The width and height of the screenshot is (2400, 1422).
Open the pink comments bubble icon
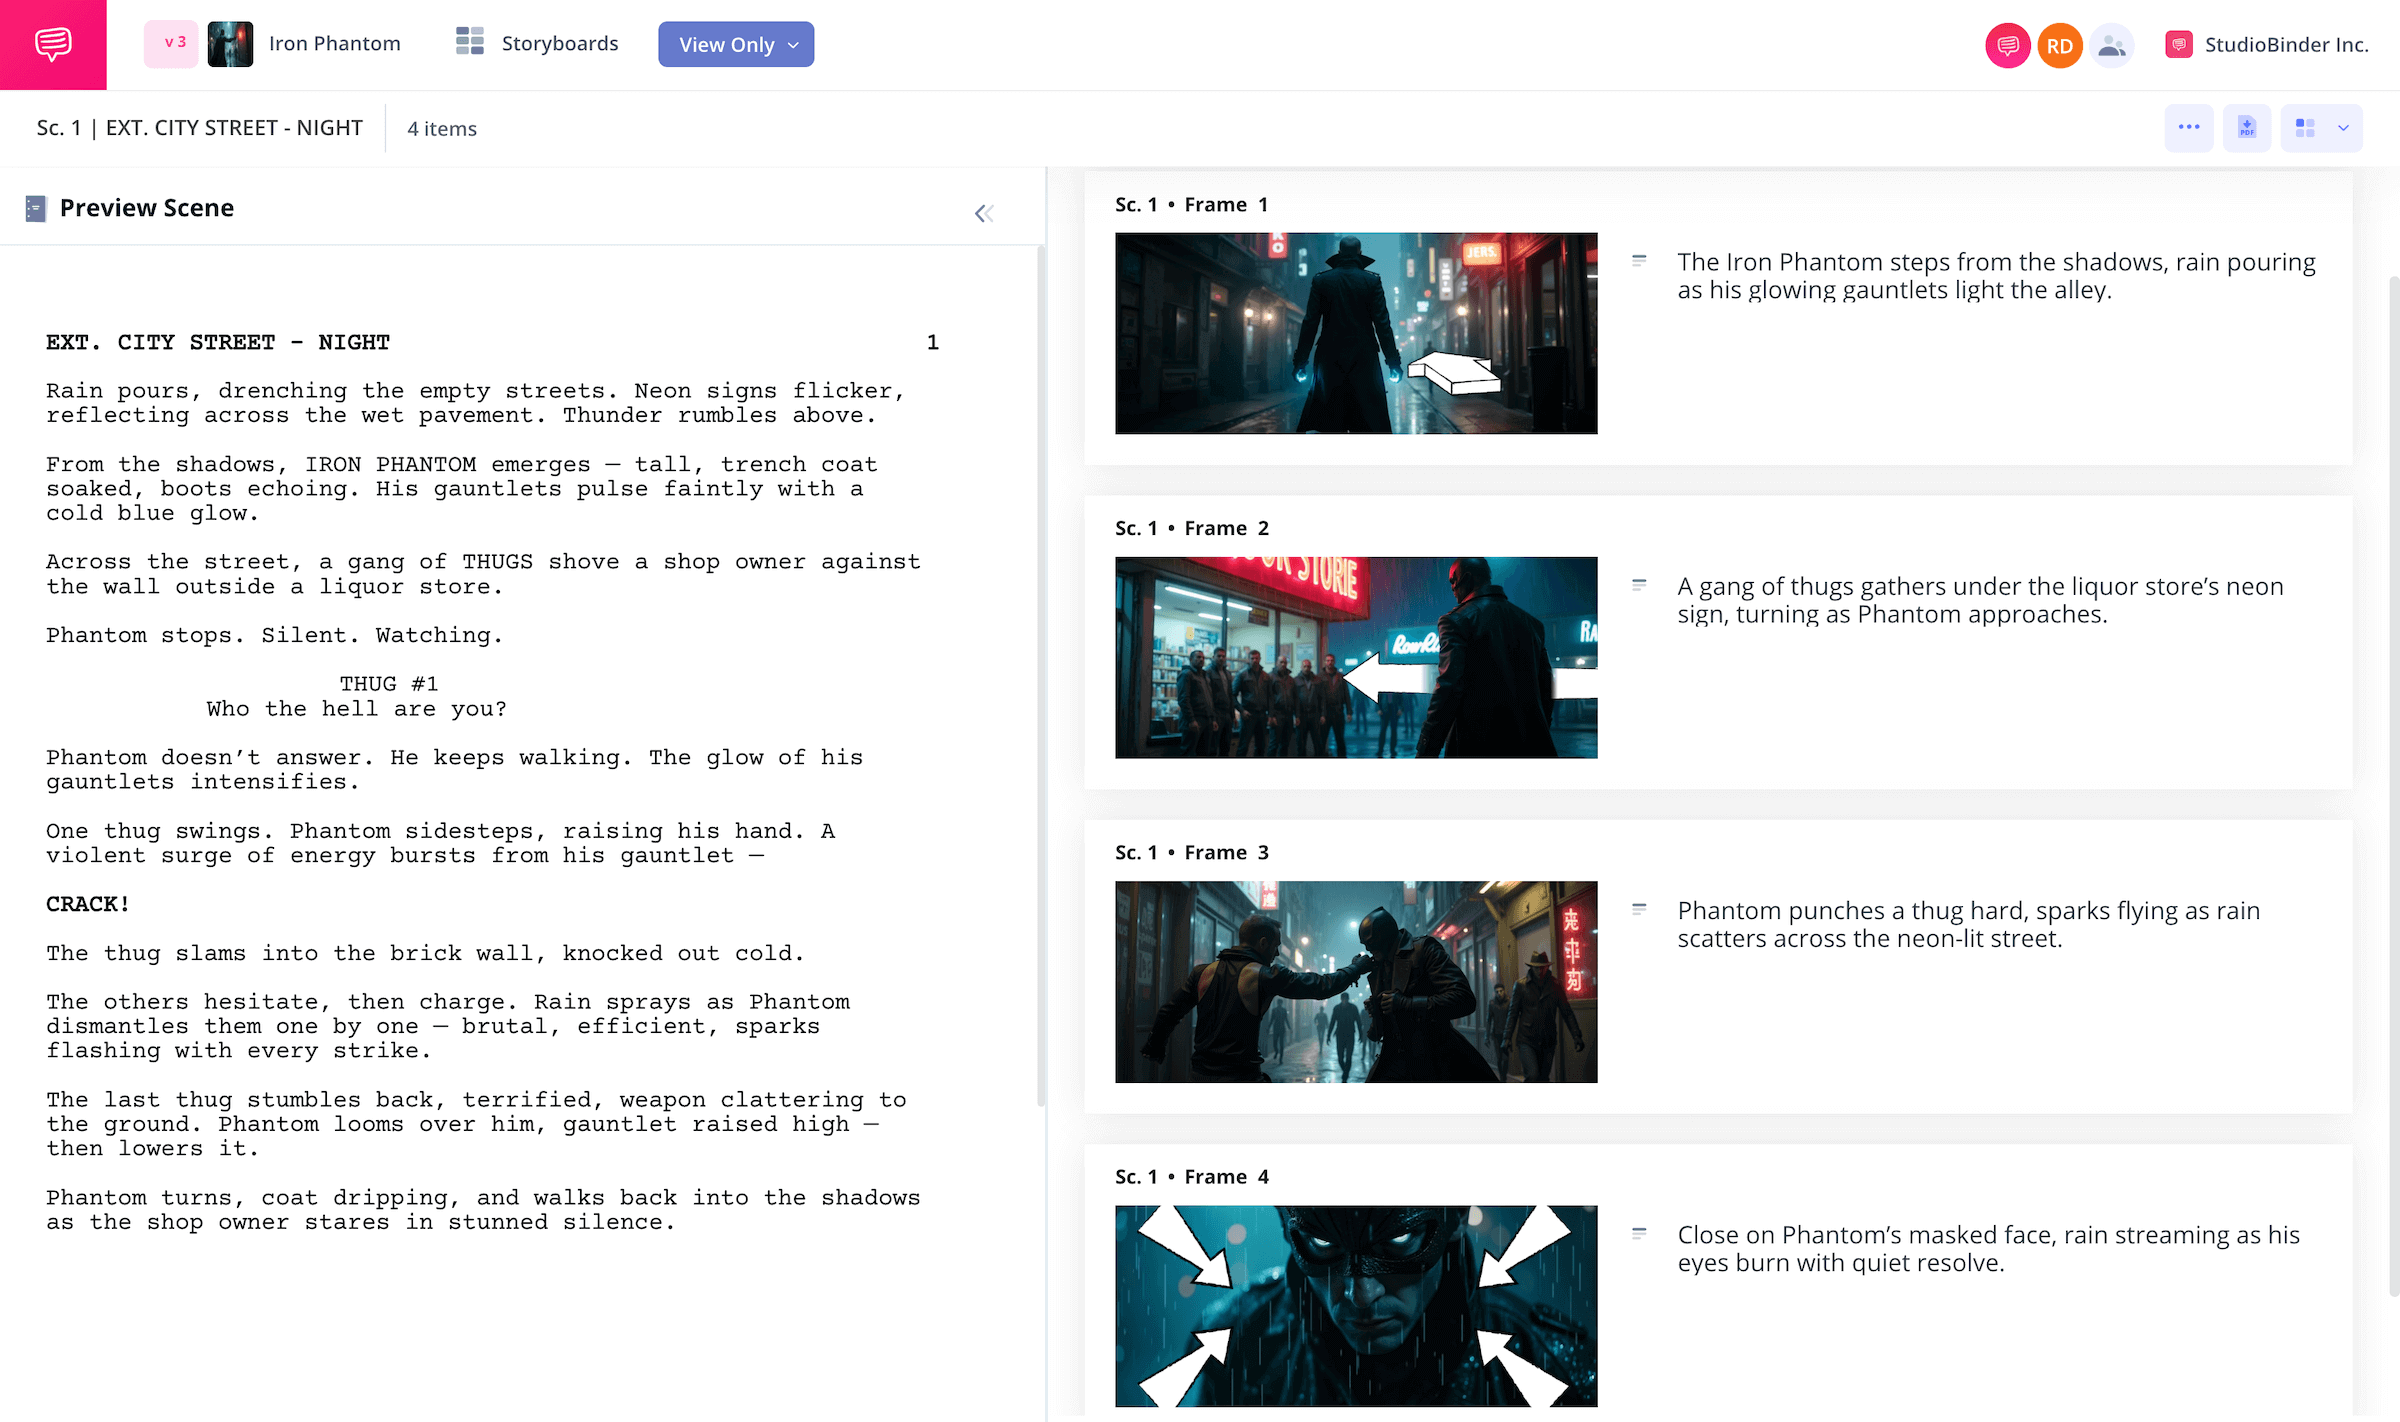click(2007, 44)
